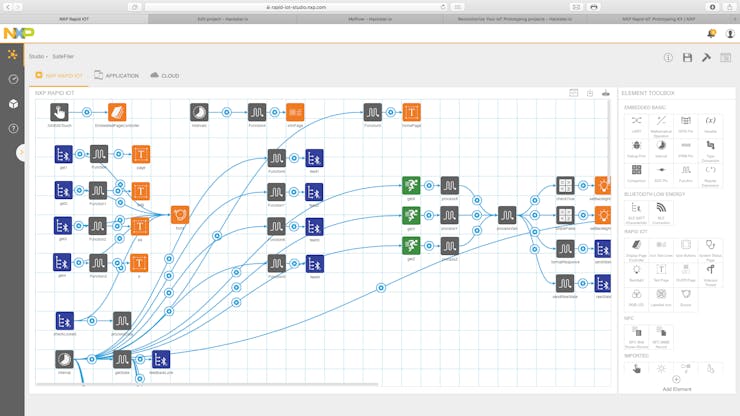
Task: Pick the RGB LED element
Action: (637, 298)
